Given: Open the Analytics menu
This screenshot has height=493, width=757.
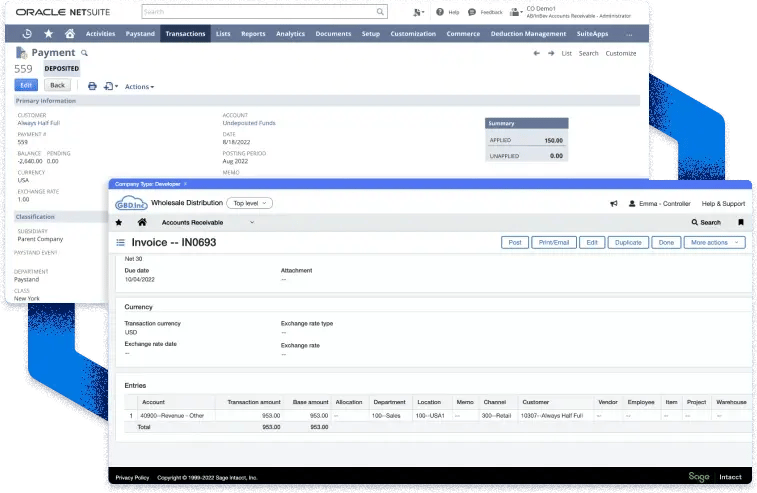Looking at the screenshot, I should click(x=290, y=34).
